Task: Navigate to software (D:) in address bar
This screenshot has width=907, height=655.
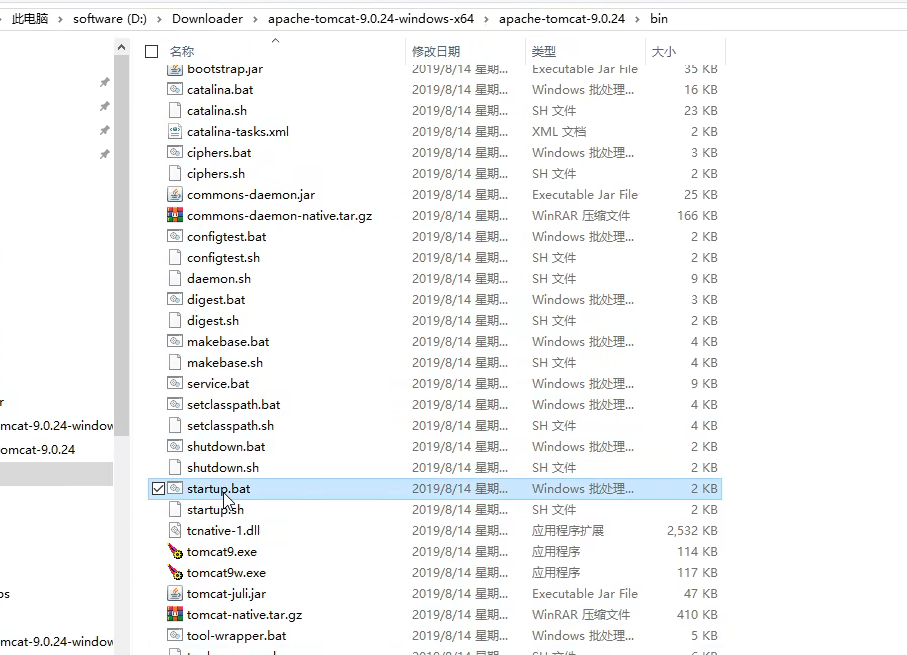Action: (x=110, y=19)
